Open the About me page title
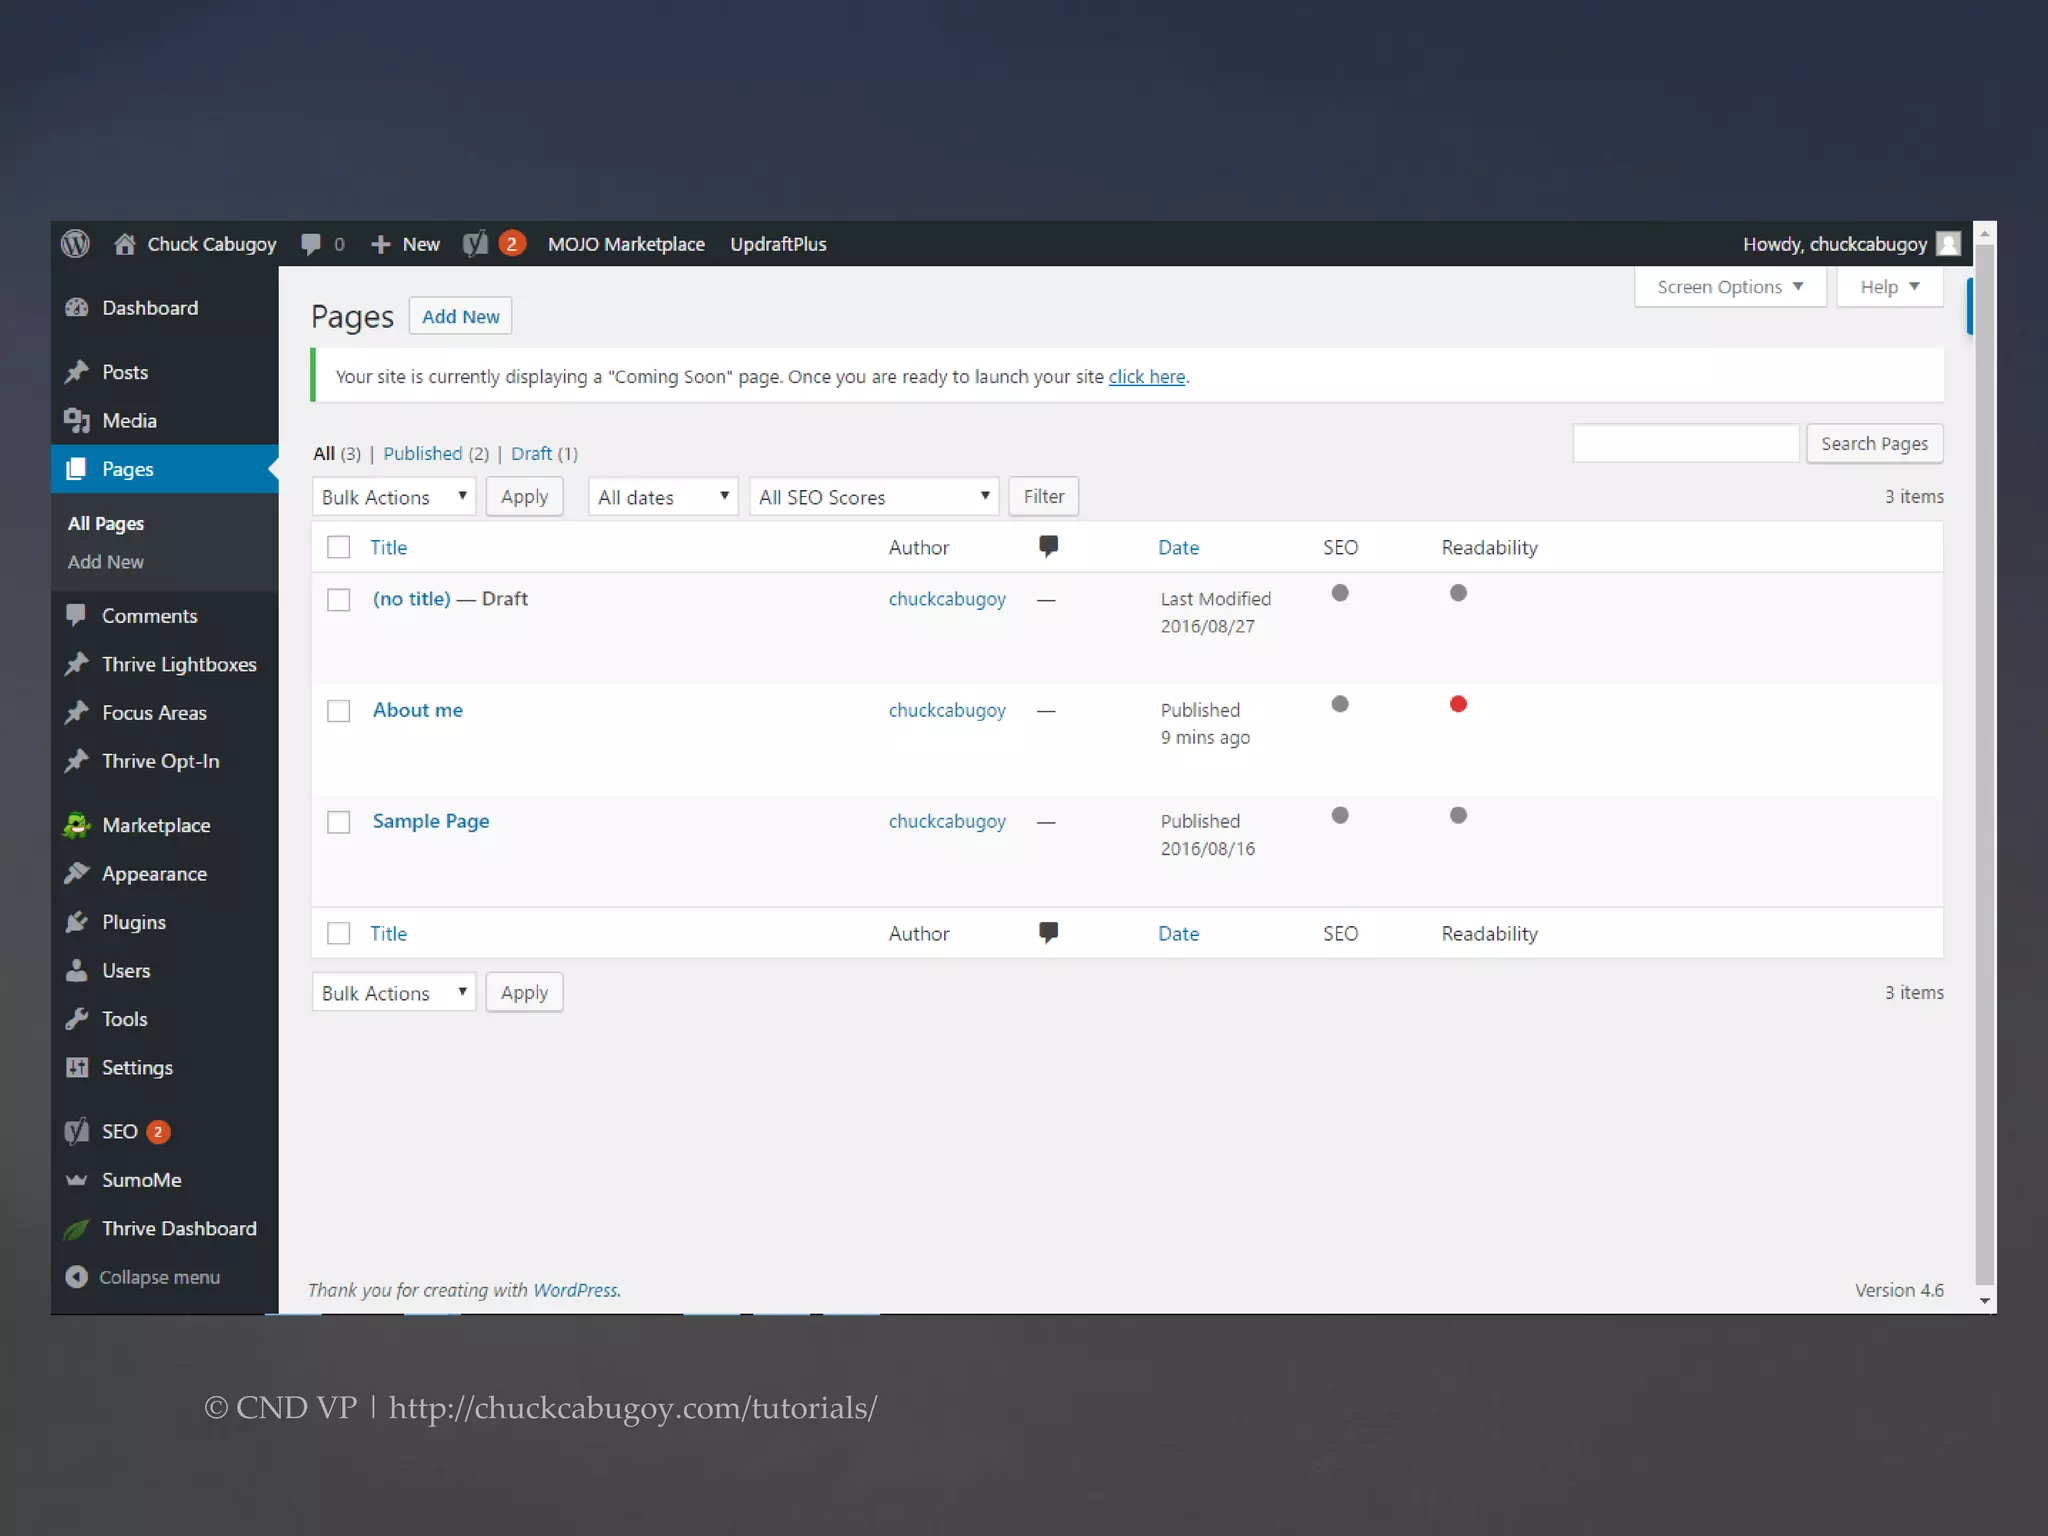 [x=418, y=710]
